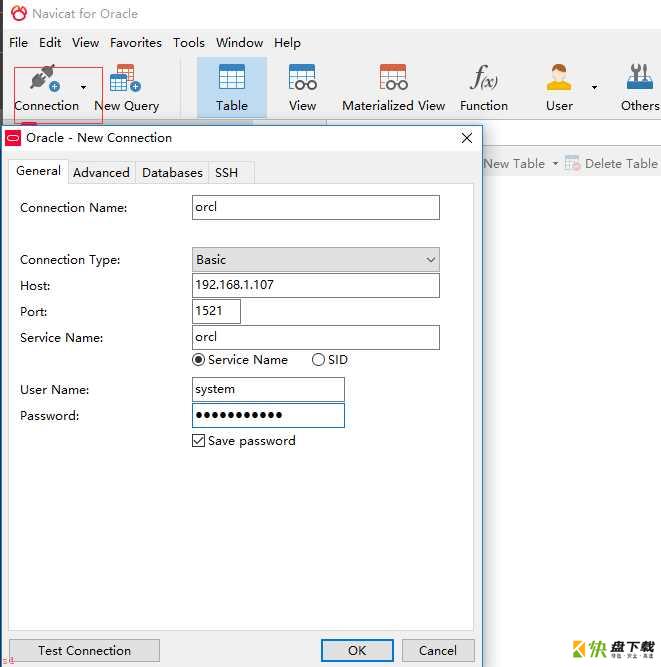661x667 pixels.
Task: Click the Test Connection button
Action: [x=84, y=650]
